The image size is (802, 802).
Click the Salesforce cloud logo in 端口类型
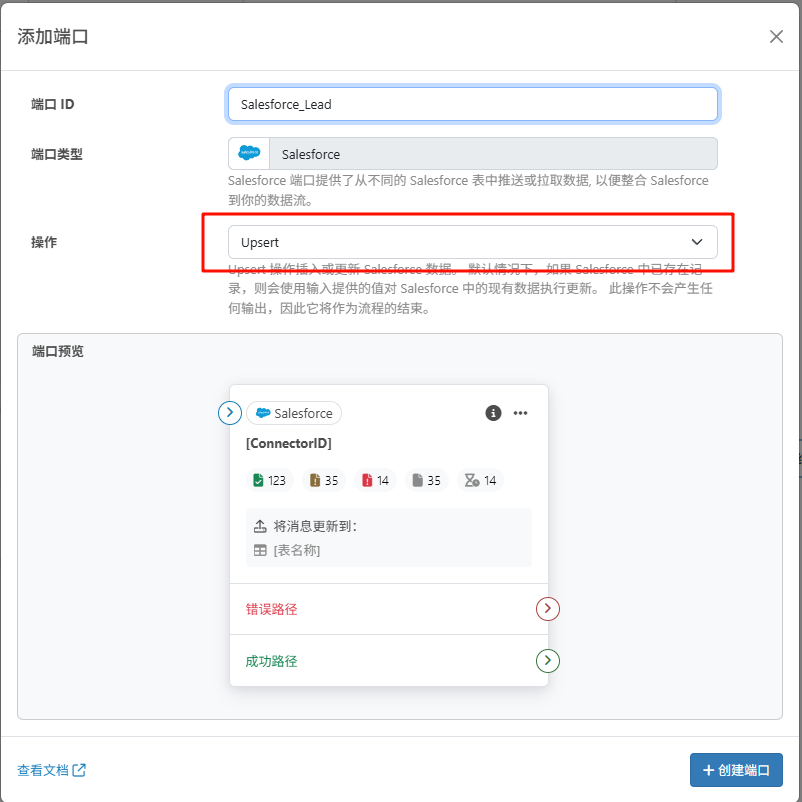point(249,154)
